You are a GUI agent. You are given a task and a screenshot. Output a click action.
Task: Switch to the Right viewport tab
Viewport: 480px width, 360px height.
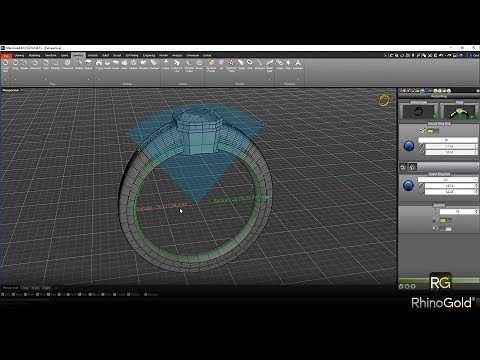pyautogui.click(x=46, y=288)
